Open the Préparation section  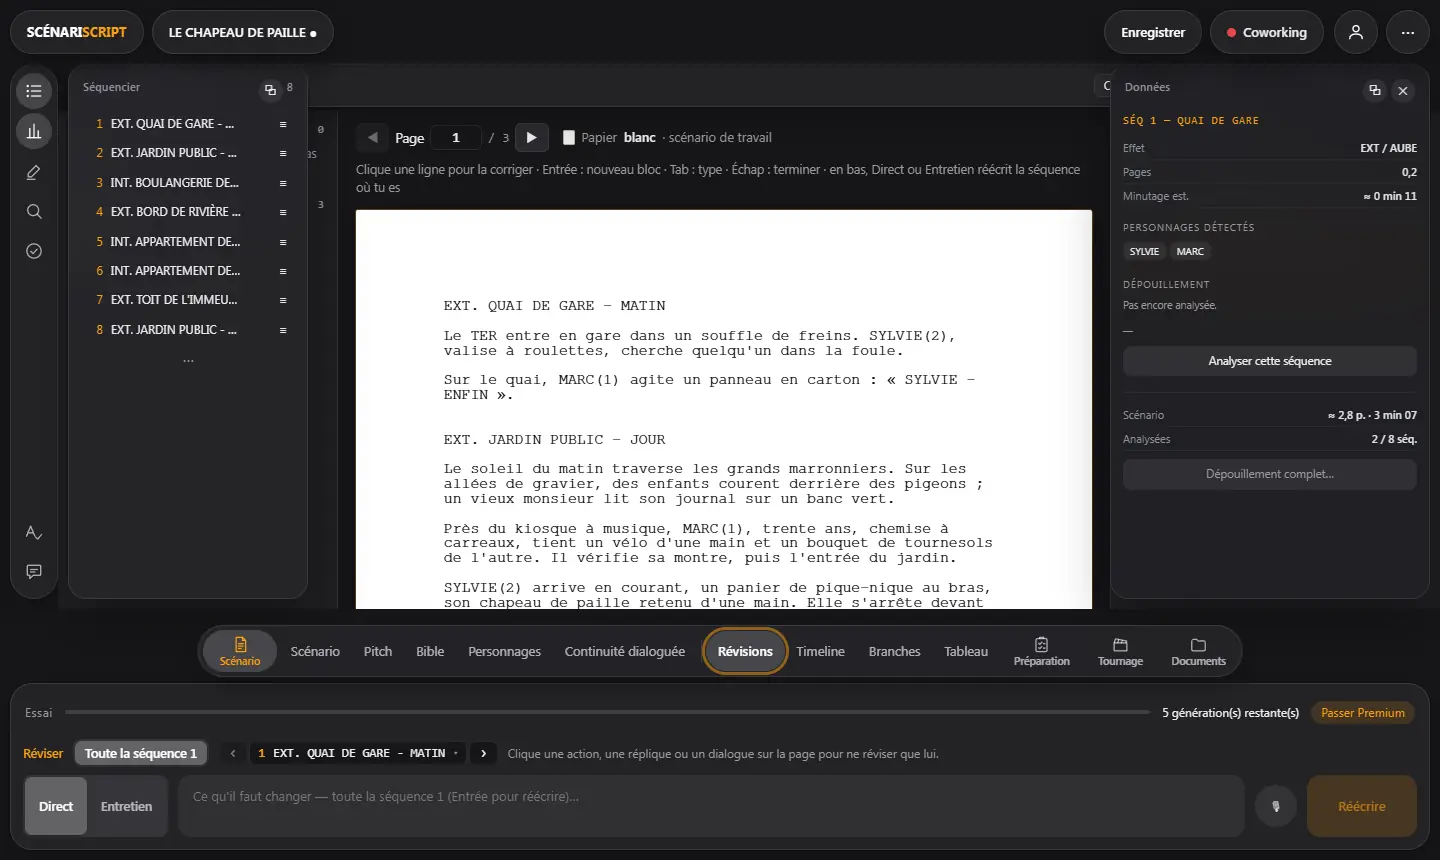[x=1042, y=651]
